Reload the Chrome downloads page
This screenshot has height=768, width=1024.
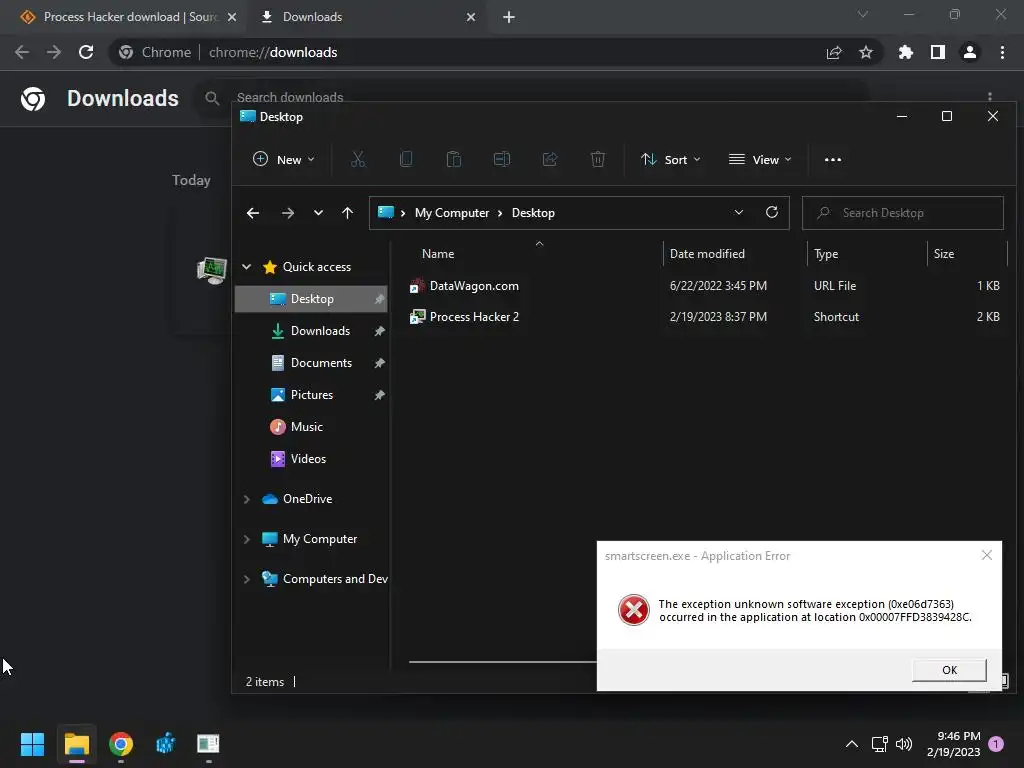pos(86,52)
